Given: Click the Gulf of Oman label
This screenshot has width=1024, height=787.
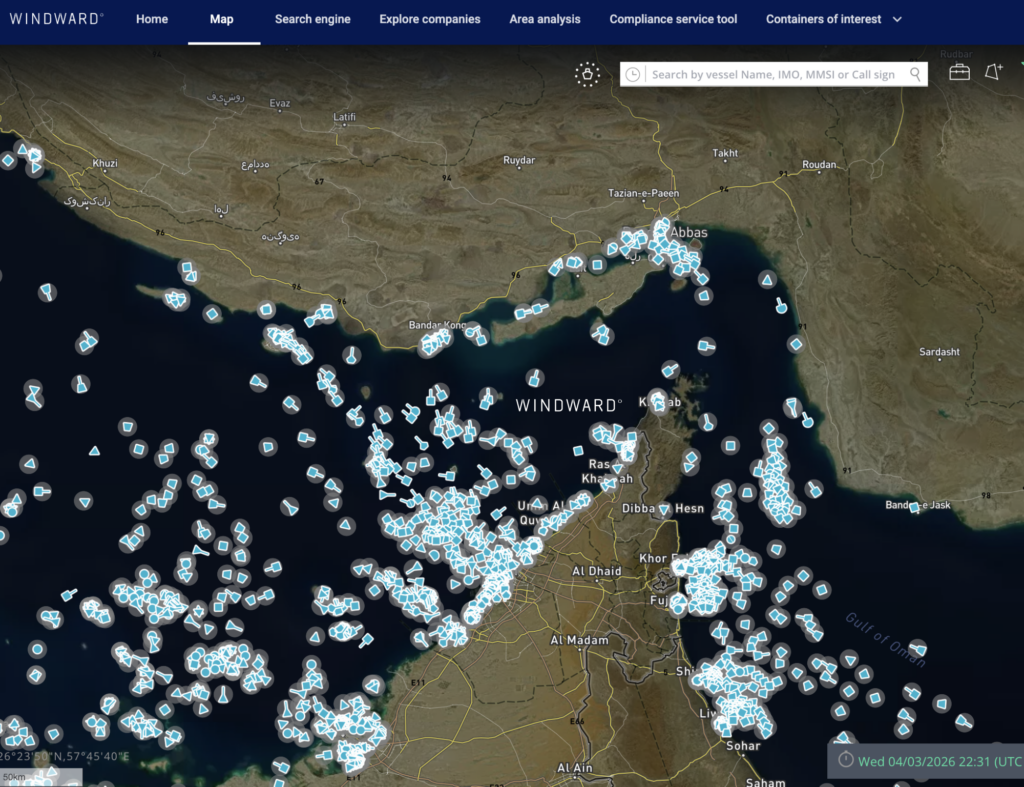Looking at the screenshot, I should (x=886, y=639).
